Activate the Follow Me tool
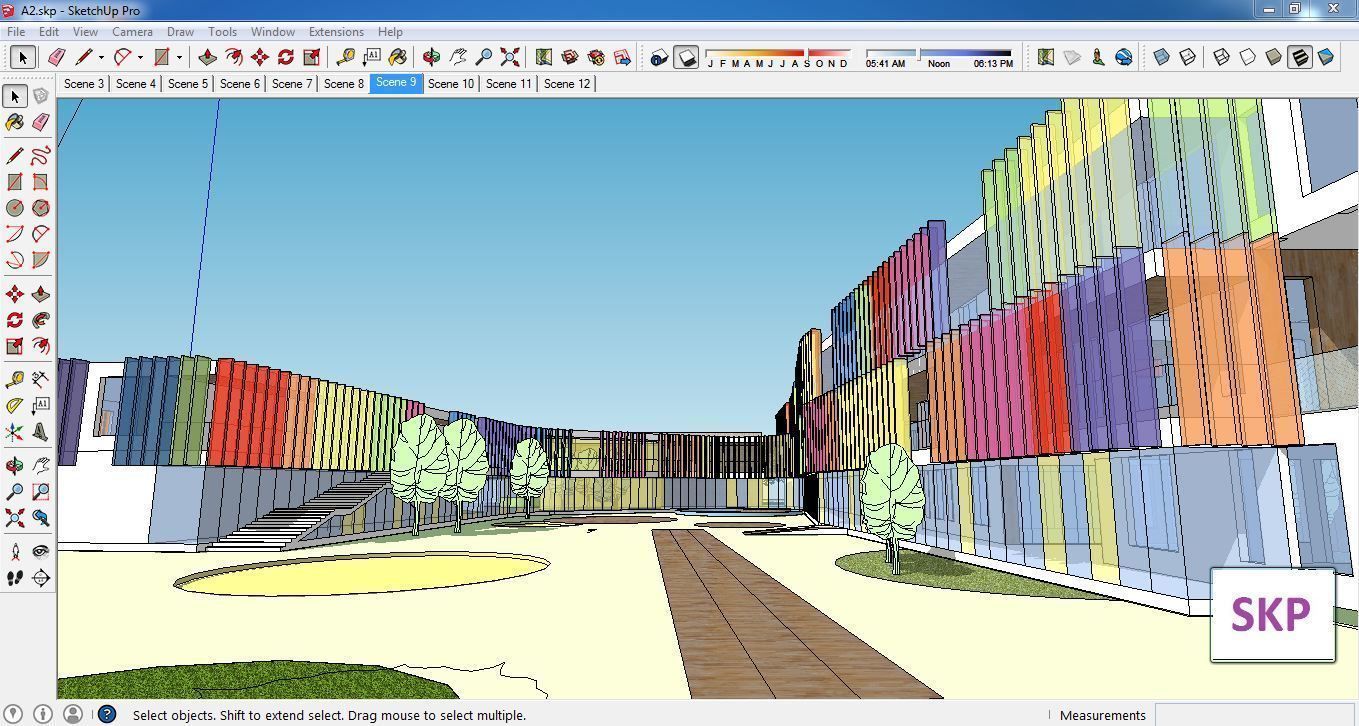1359x726 pixels. click(41, 320)
